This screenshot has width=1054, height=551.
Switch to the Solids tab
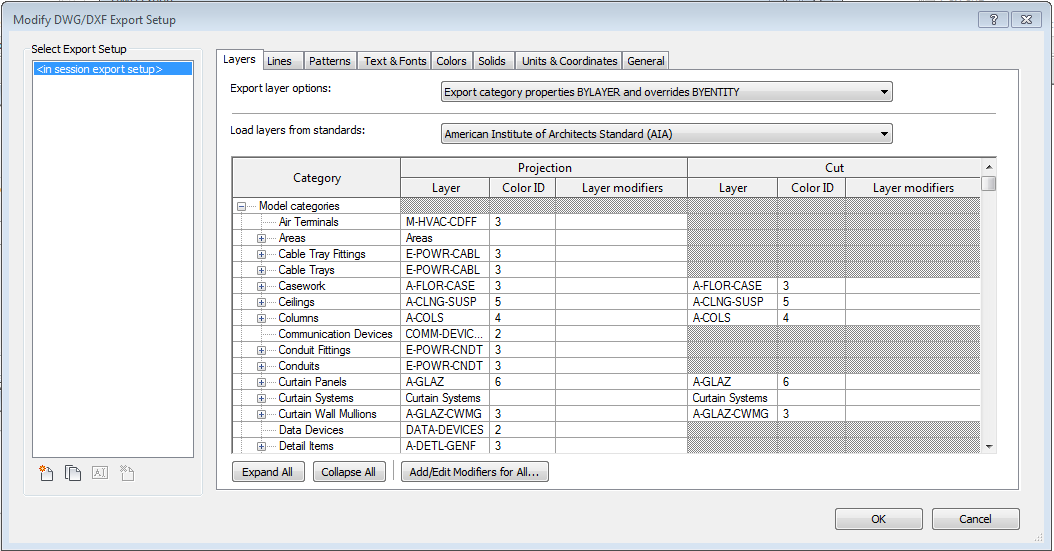(492, 61)
